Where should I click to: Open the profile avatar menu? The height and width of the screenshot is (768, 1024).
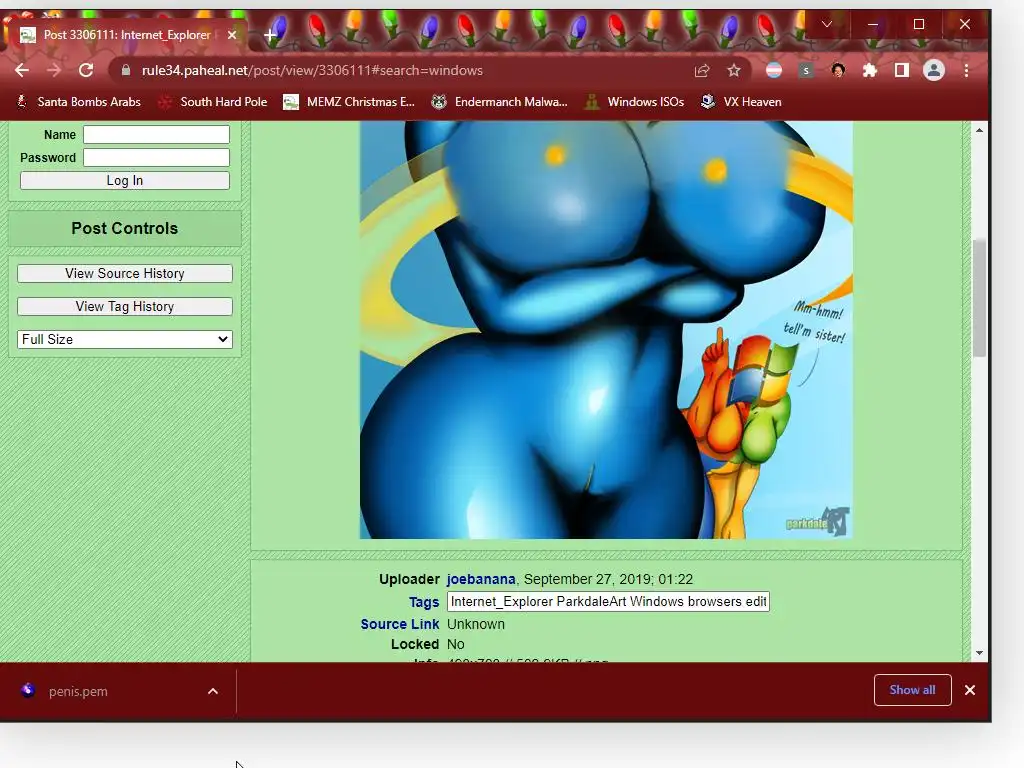pyautogui.click(x=934, y=71)
